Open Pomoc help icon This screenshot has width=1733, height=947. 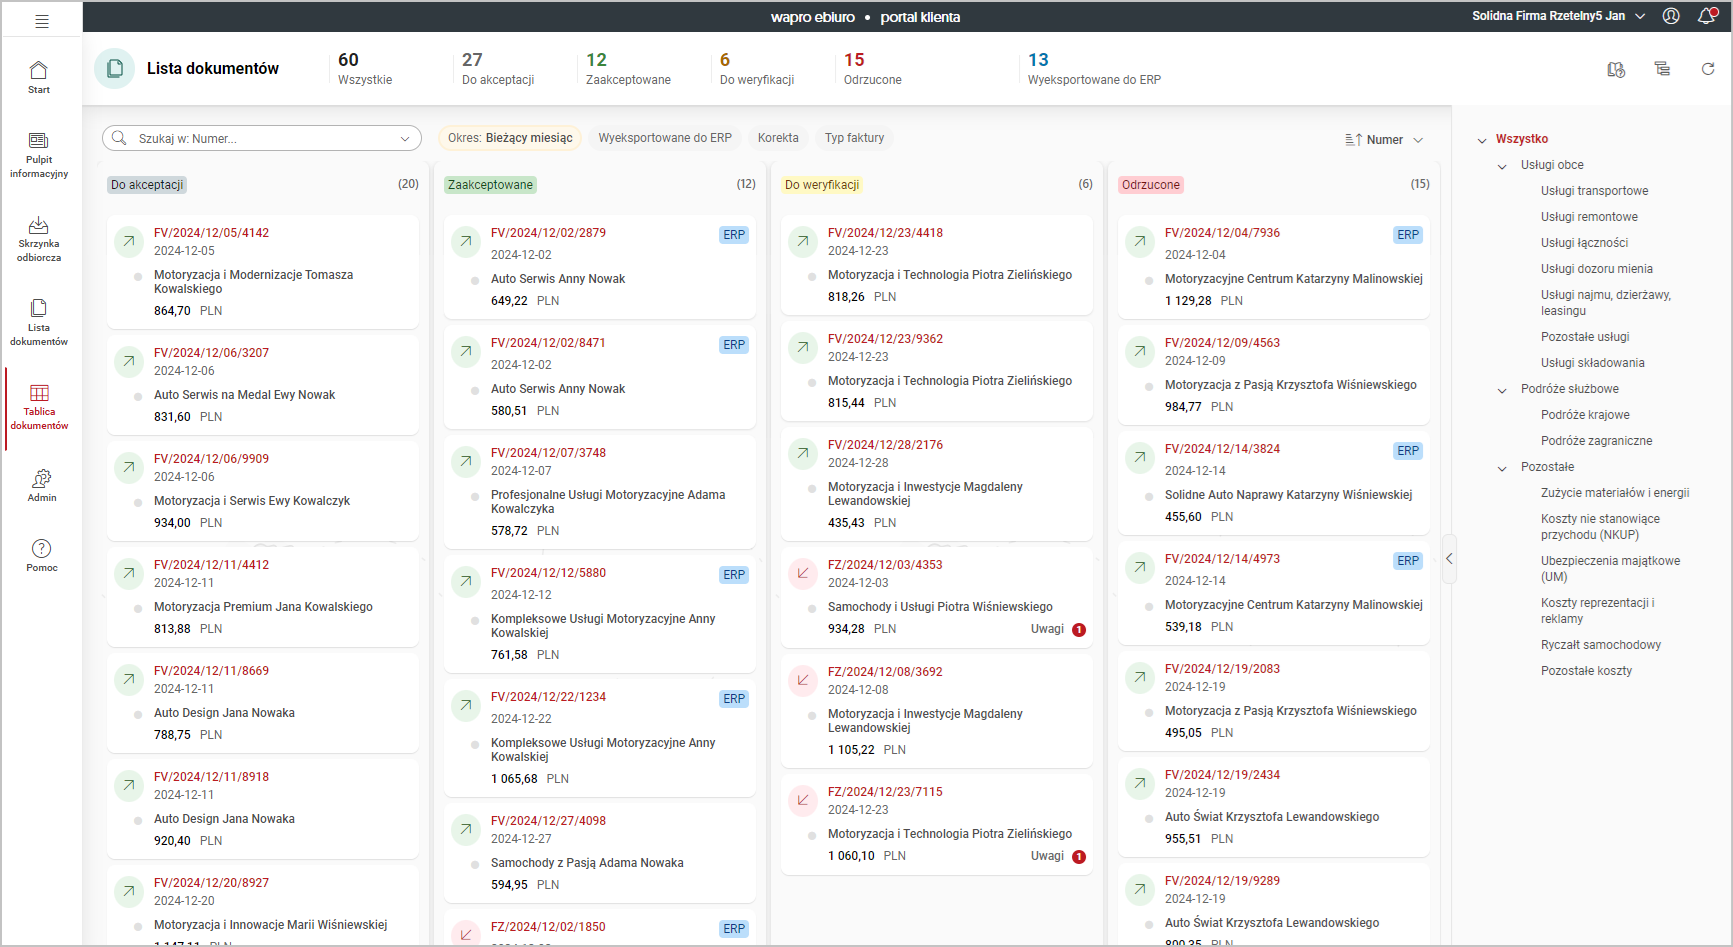[x=41, y=555]
